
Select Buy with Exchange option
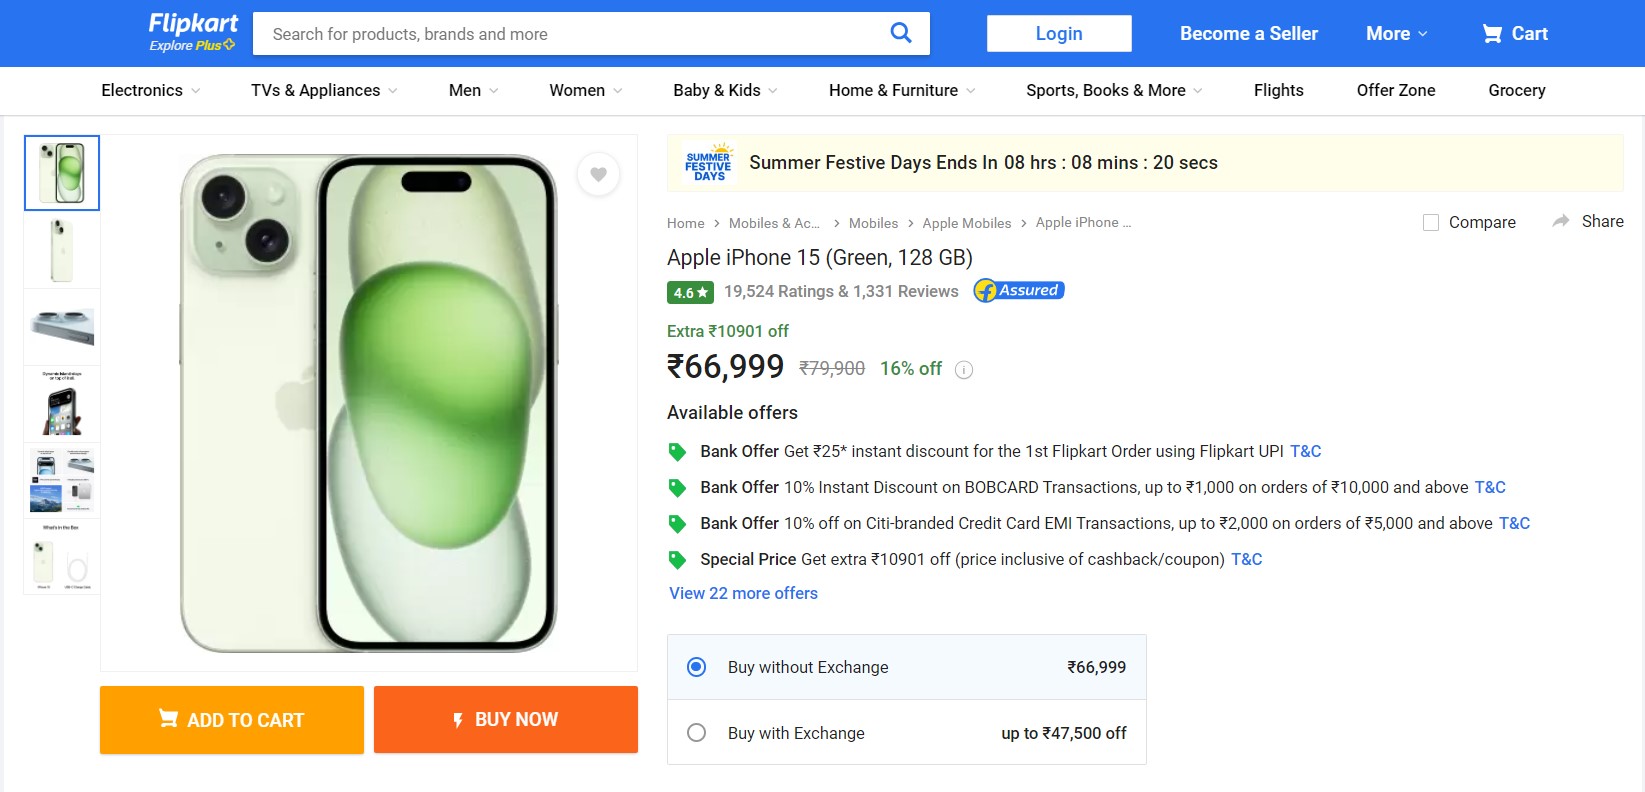pos(697,733)
